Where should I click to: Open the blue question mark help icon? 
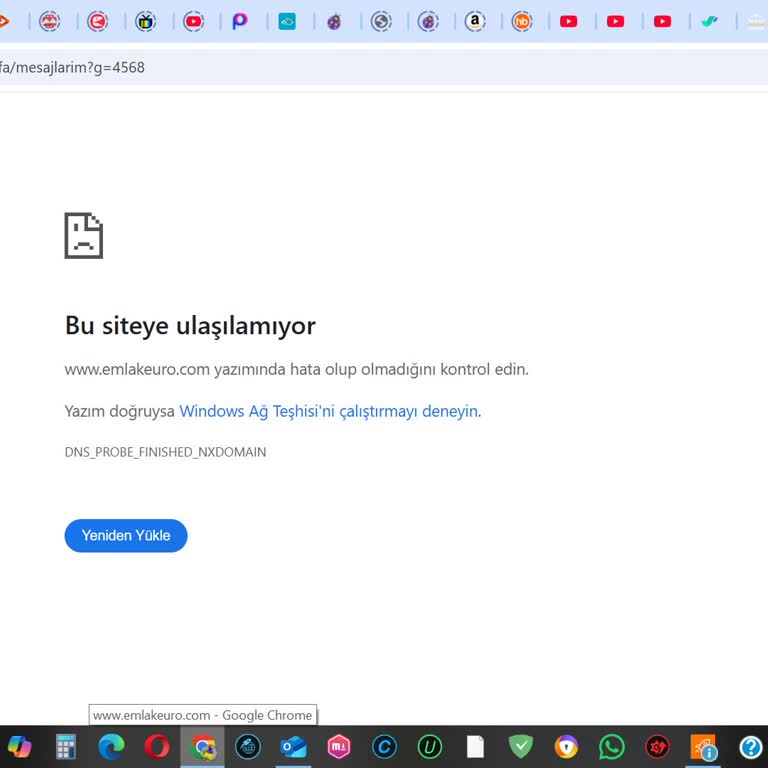(750, 747)
